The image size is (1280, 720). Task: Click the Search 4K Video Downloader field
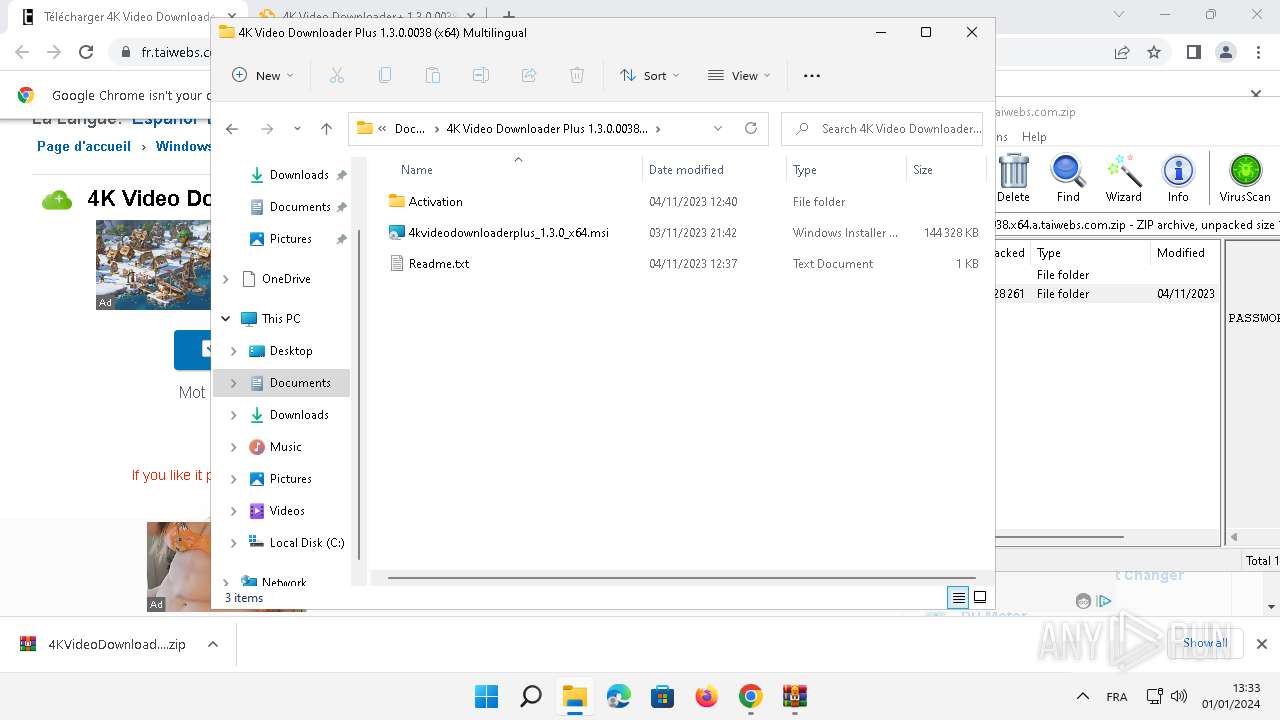point(883,128)
